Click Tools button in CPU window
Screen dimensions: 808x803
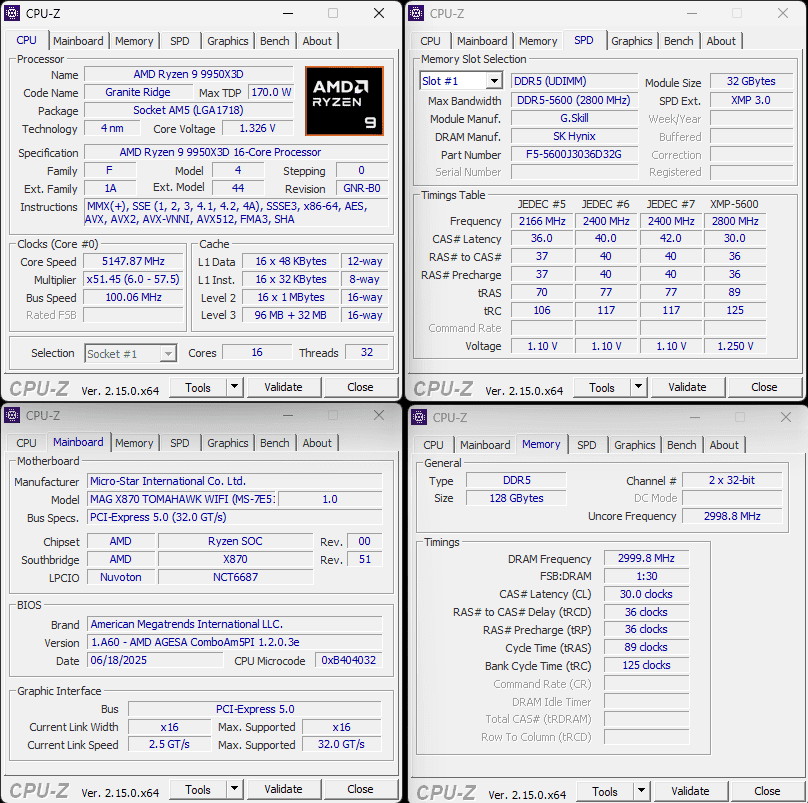pos(198,387)
